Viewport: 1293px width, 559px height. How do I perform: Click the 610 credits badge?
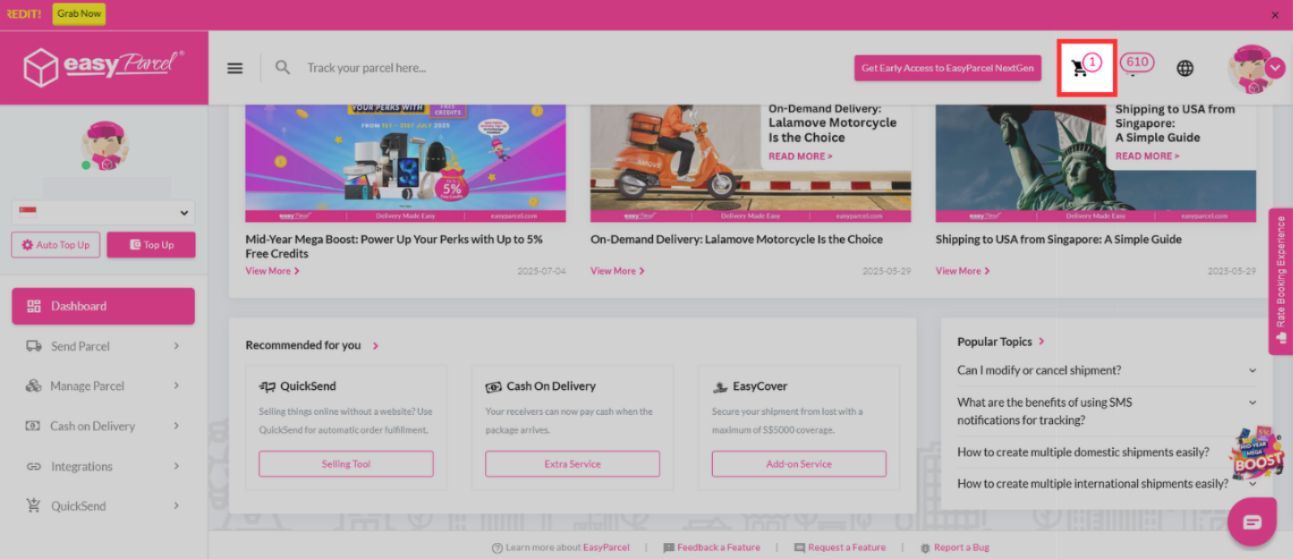[1137, 62]
